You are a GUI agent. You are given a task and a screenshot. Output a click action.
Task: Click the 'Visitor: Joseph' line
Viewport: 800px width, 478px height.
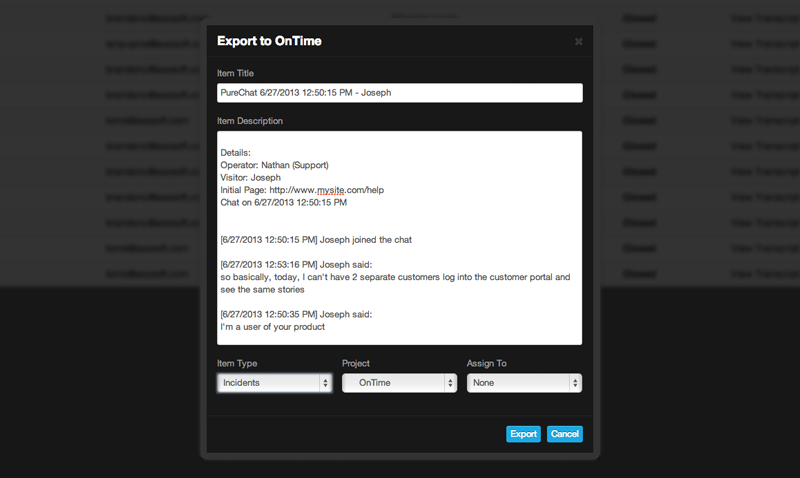(x=251, y=178)
